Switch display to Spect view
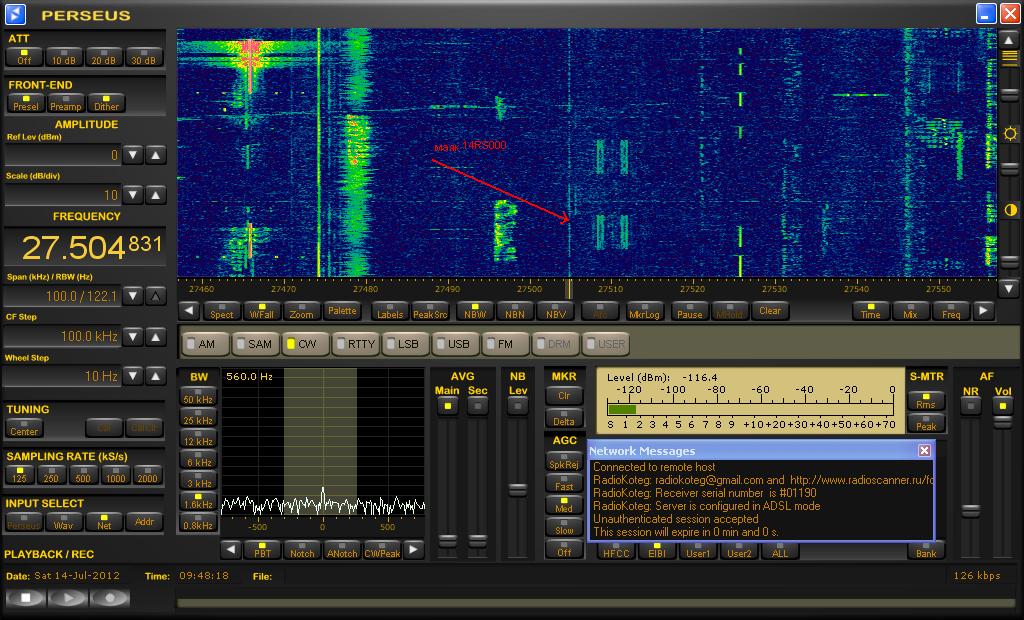Image resolution: width=1024 pixels, height=620 pixels. click(221, 311)
